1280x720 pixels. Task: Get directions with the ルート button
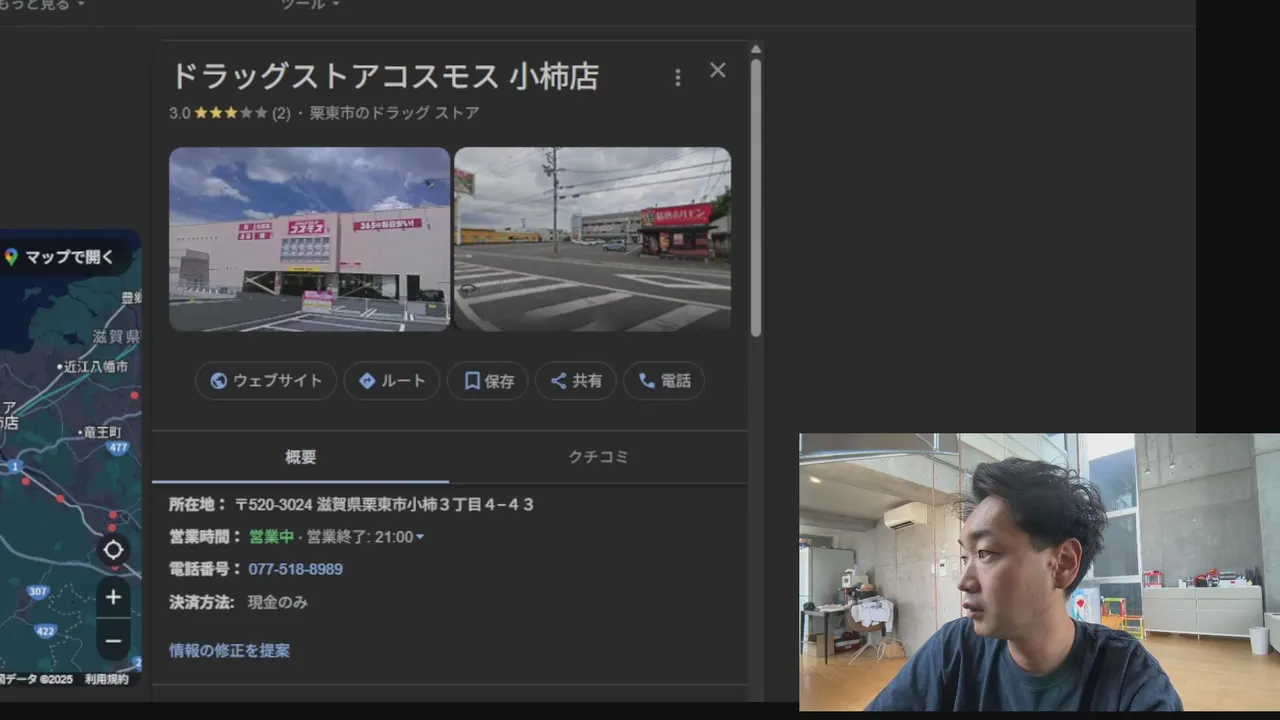point(392,381)
